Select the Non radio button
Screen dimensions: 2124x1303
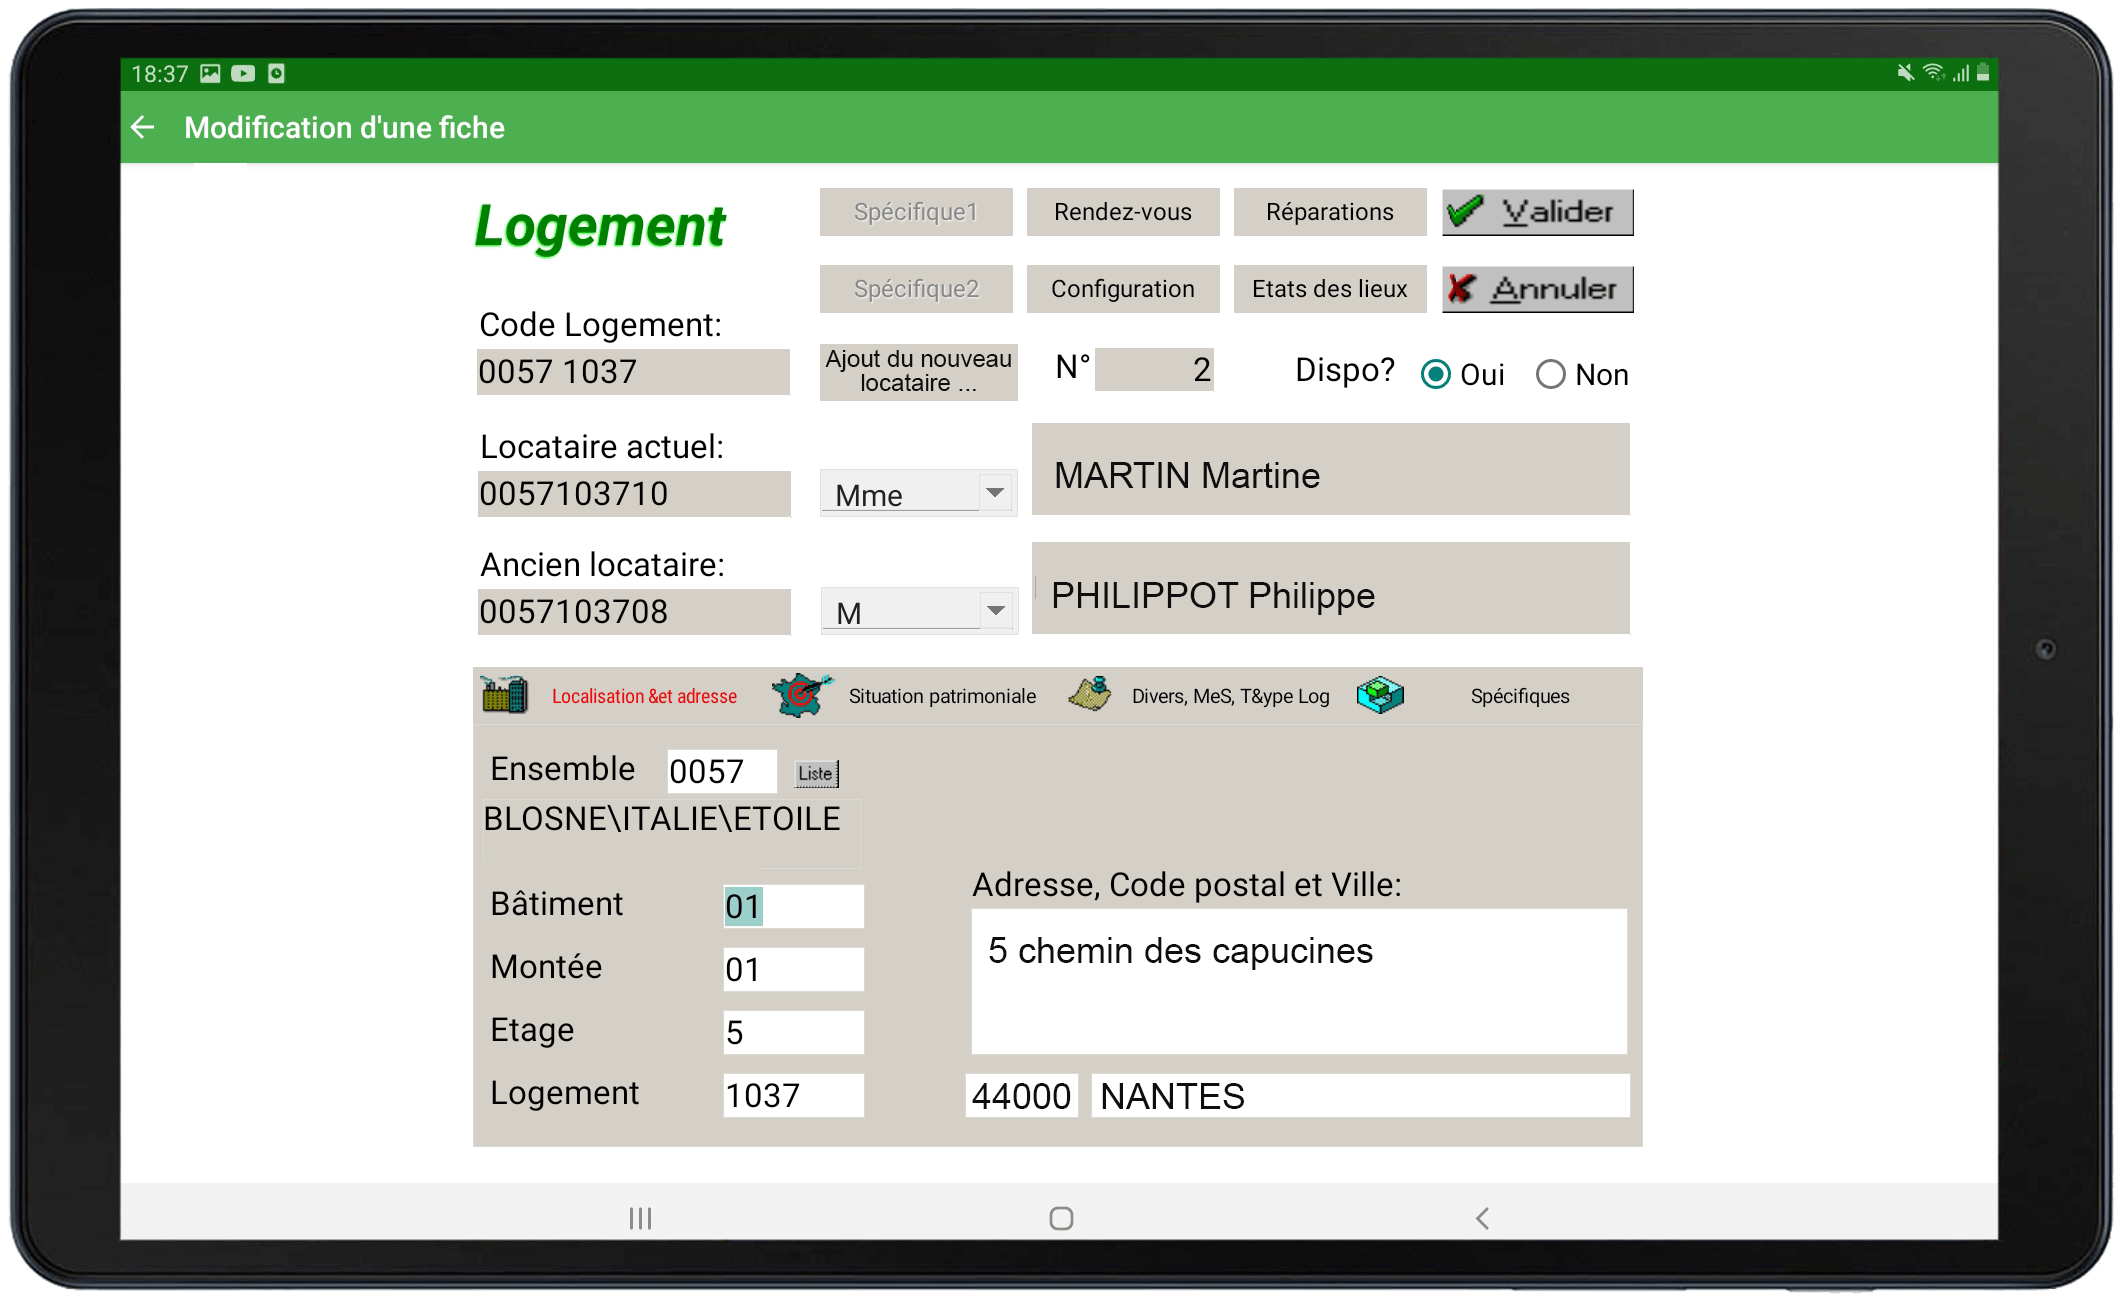point(1551,375)
